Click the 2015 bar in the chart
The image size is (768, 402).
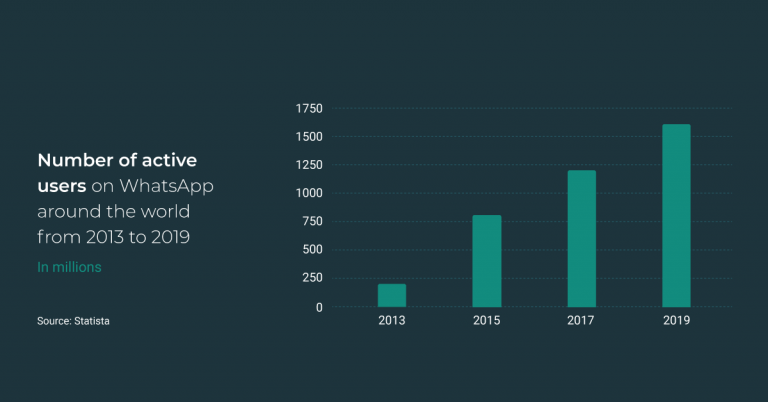tap(487, 261)
